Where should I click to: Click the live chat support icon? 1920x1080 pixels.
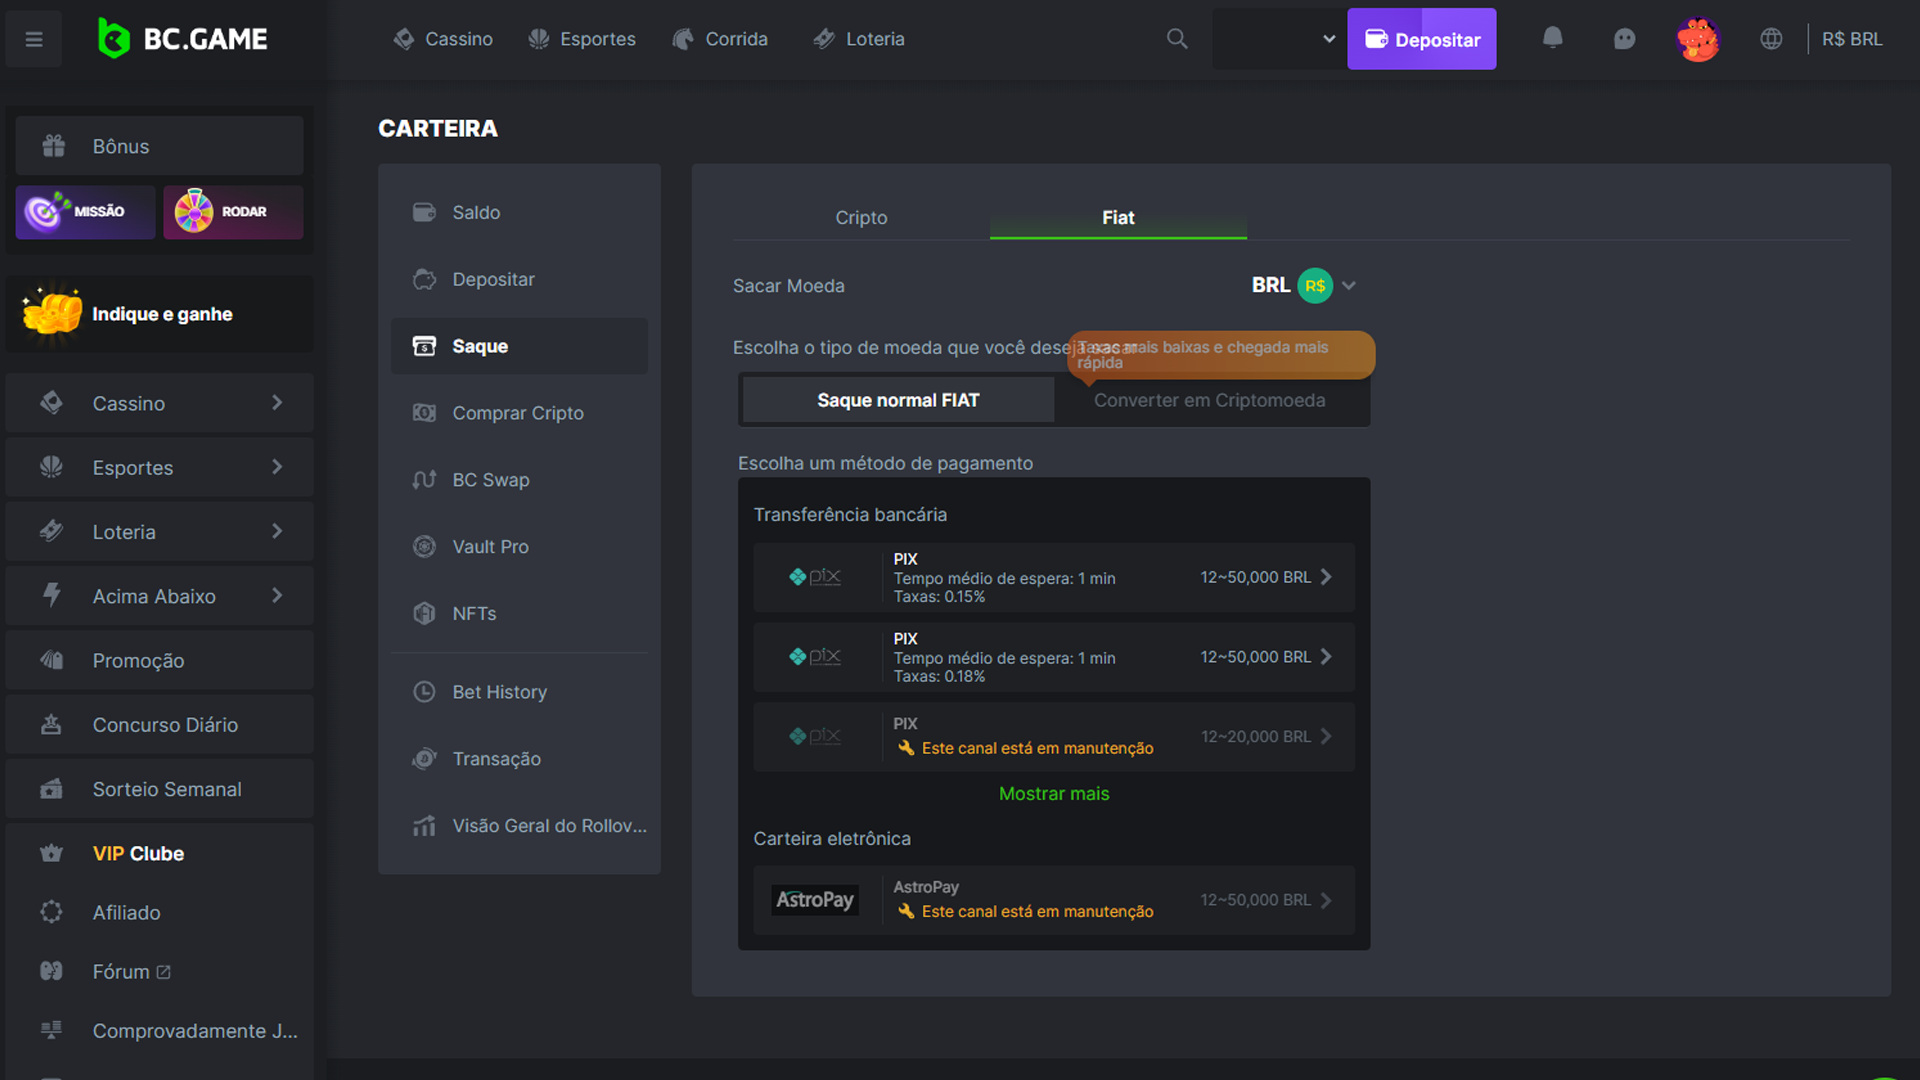1623,38
